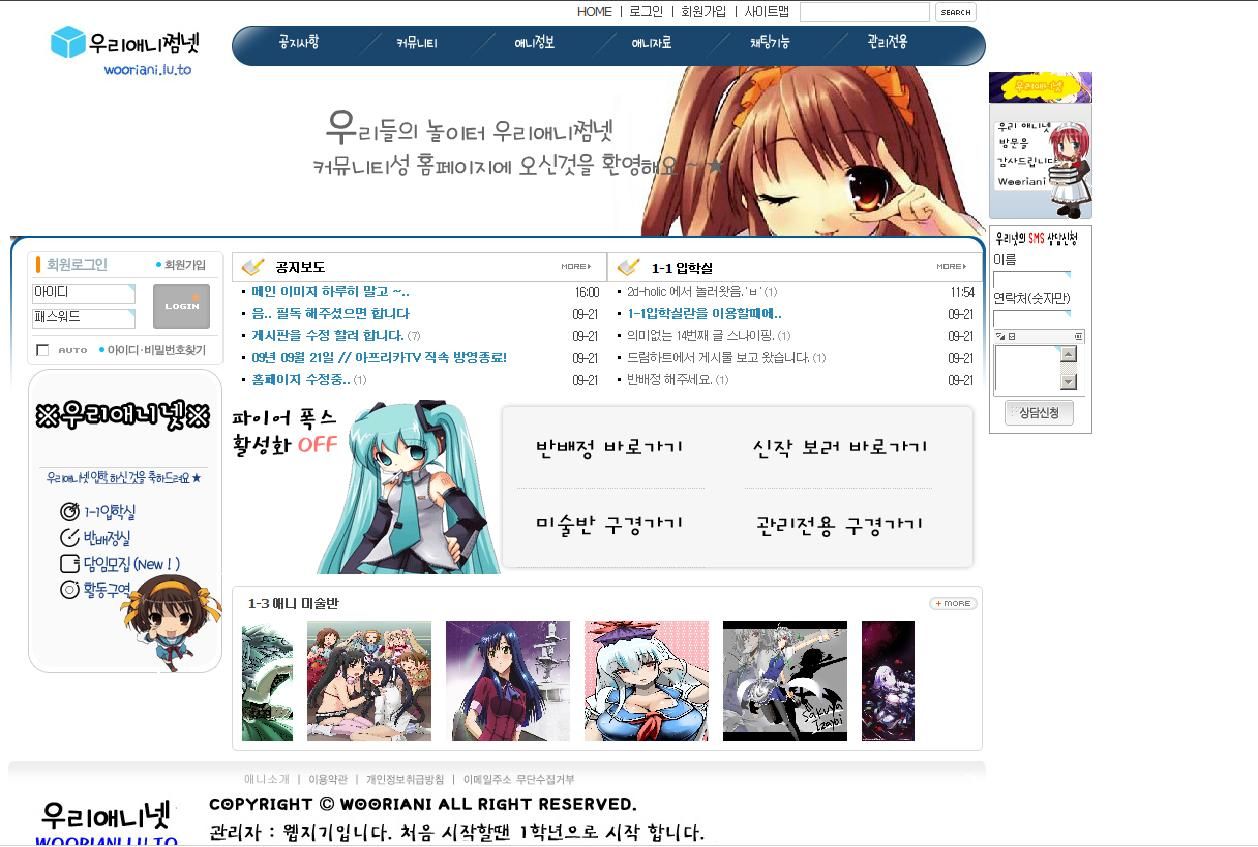
Task: Open the 커뮤니티 navigation menu
Action: (x=417, y=43)
